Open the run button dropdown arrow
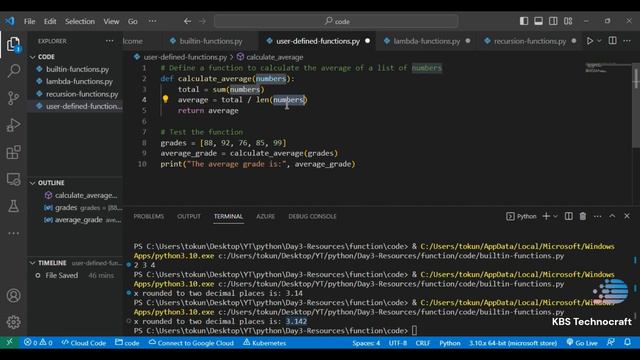This screenshot has width=640, height=360. point(599,41)
